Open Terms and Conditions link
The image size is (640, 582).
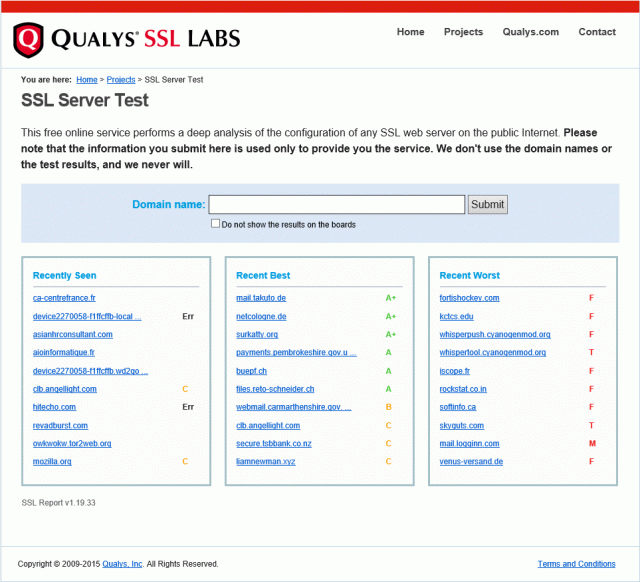576,564
